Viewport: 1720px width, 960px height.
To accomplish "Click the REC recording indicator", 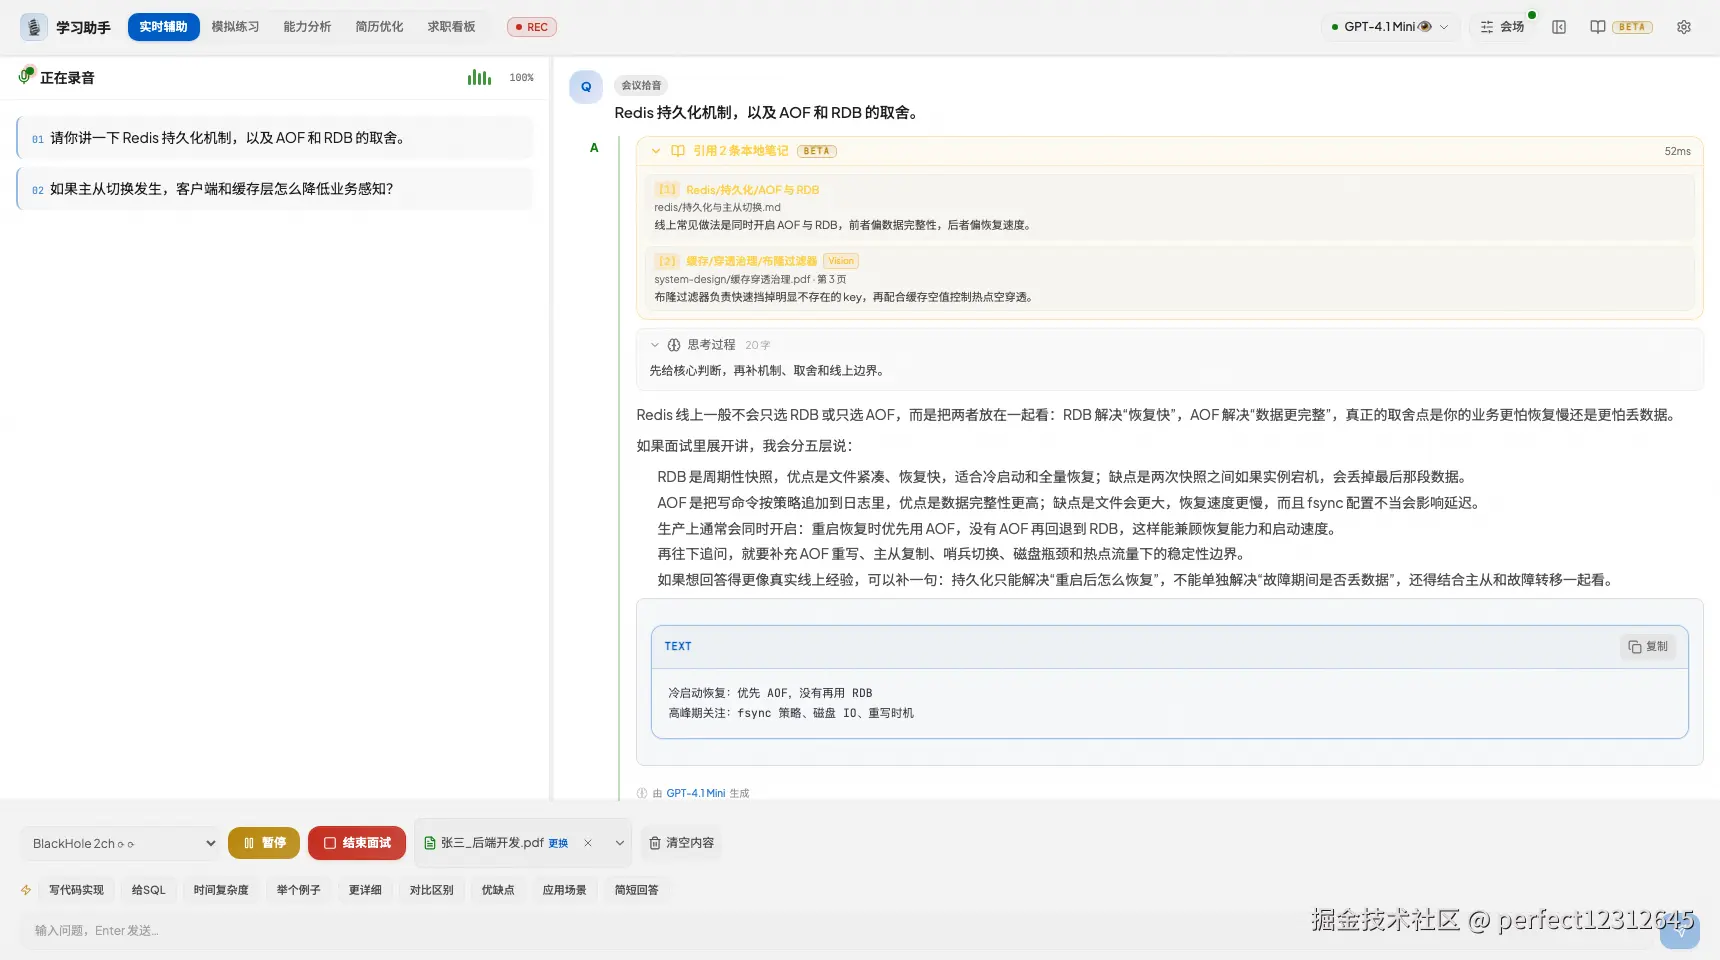I will click(x=532, y=27).
